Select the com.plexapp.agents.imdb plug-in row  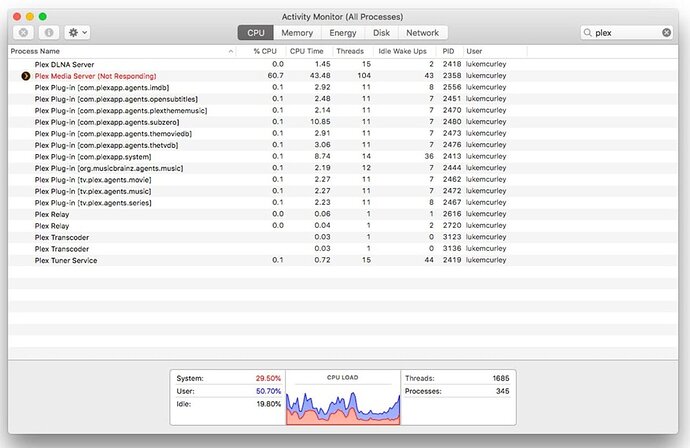(x=342, y=87)
